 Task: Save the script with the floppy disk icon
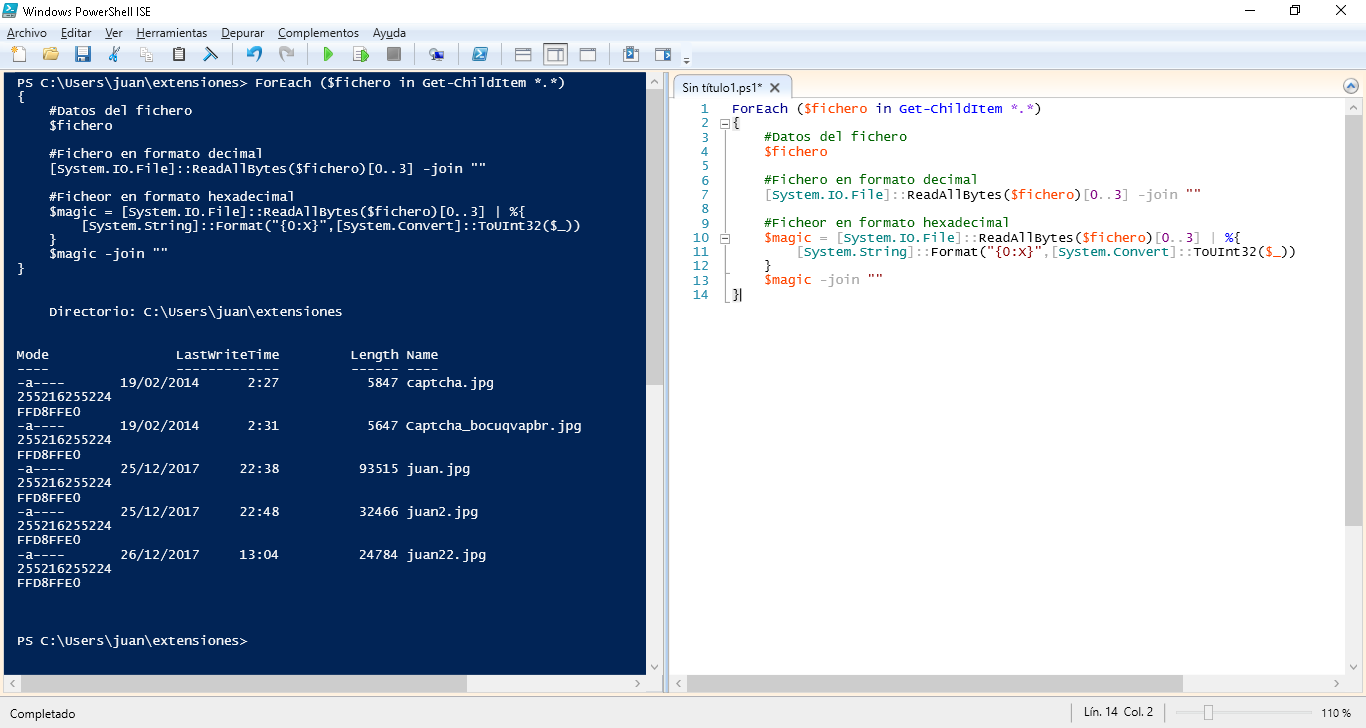point(82,54)
